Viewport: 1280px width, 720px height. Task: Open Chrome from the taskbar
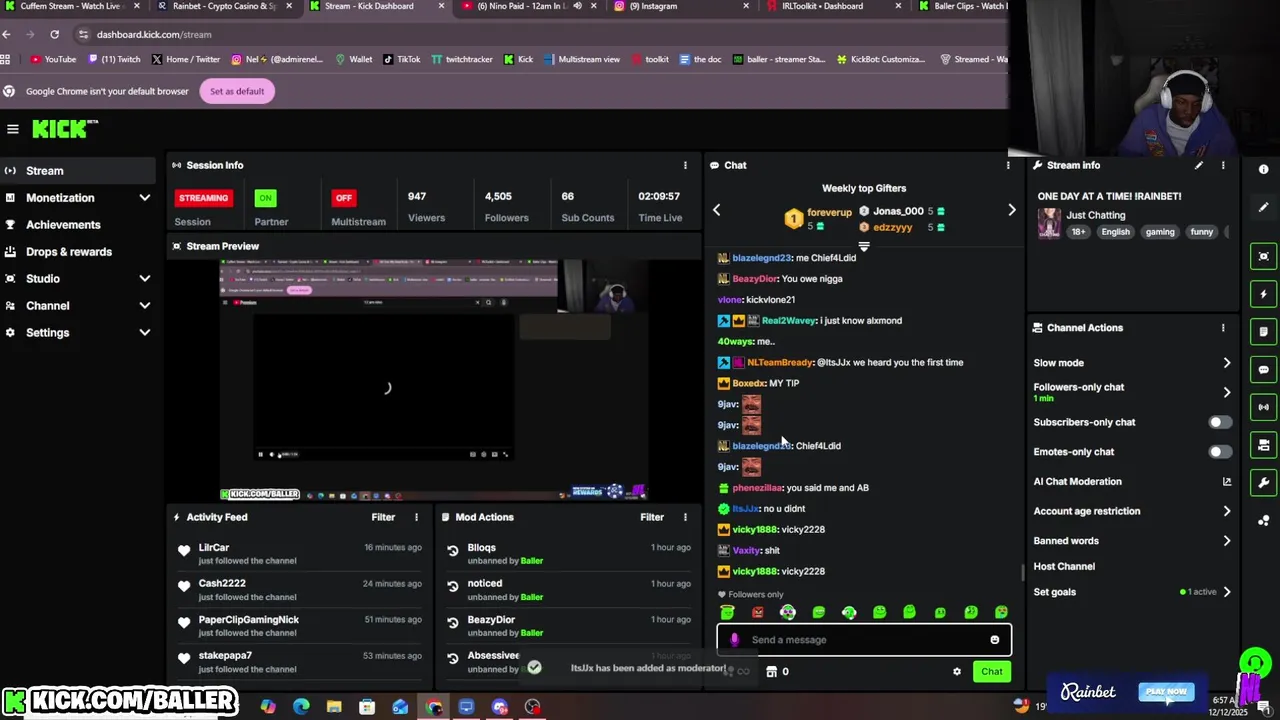coord(433,708)
